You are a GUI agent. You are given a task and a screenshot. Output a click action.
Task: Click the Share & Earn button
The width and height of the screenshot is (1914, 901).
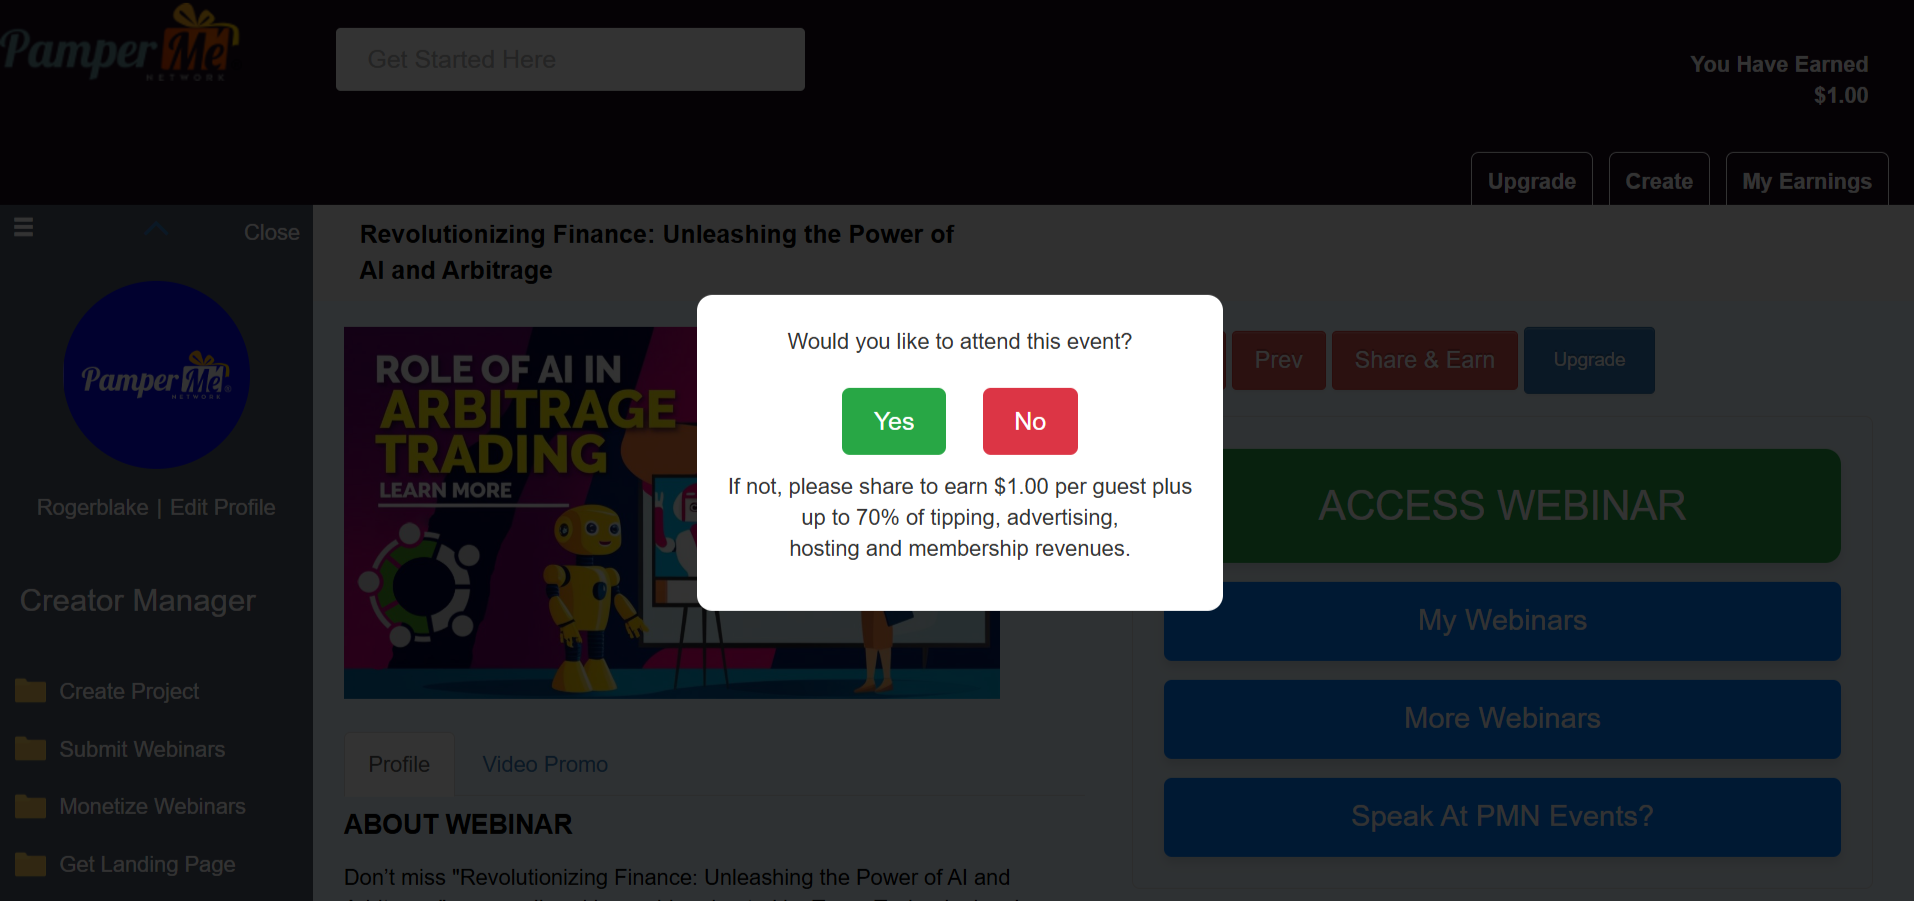[x=1425, y=360]
